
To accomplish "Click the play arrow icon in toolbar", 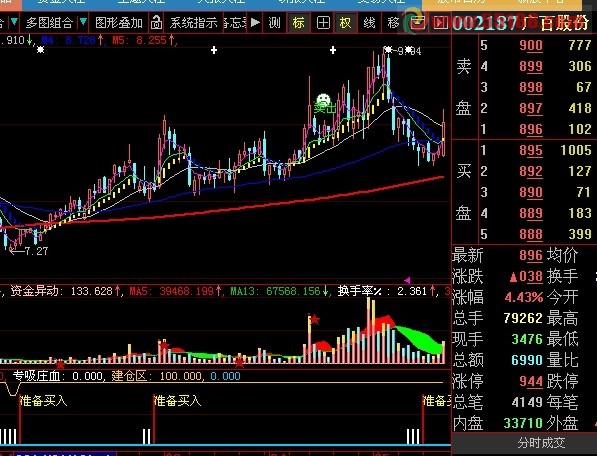I will 255,22.
